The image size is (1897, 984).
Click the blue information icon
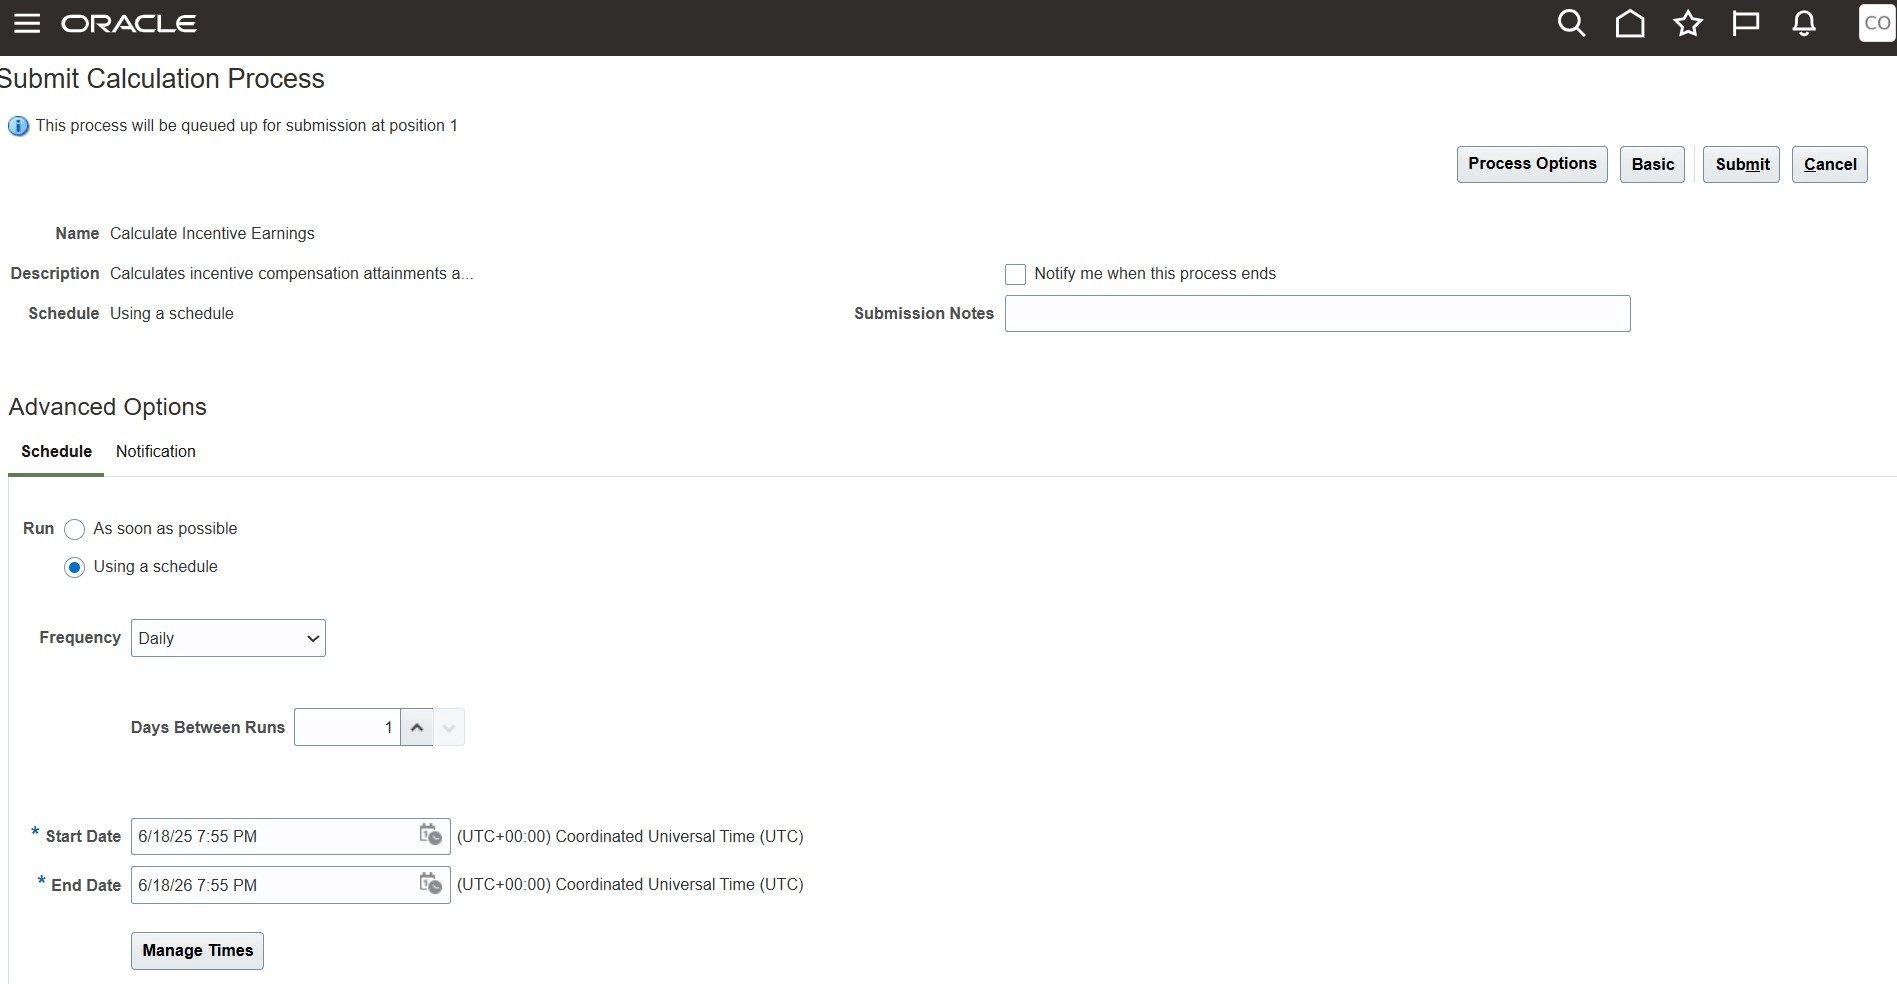point(18,126)
